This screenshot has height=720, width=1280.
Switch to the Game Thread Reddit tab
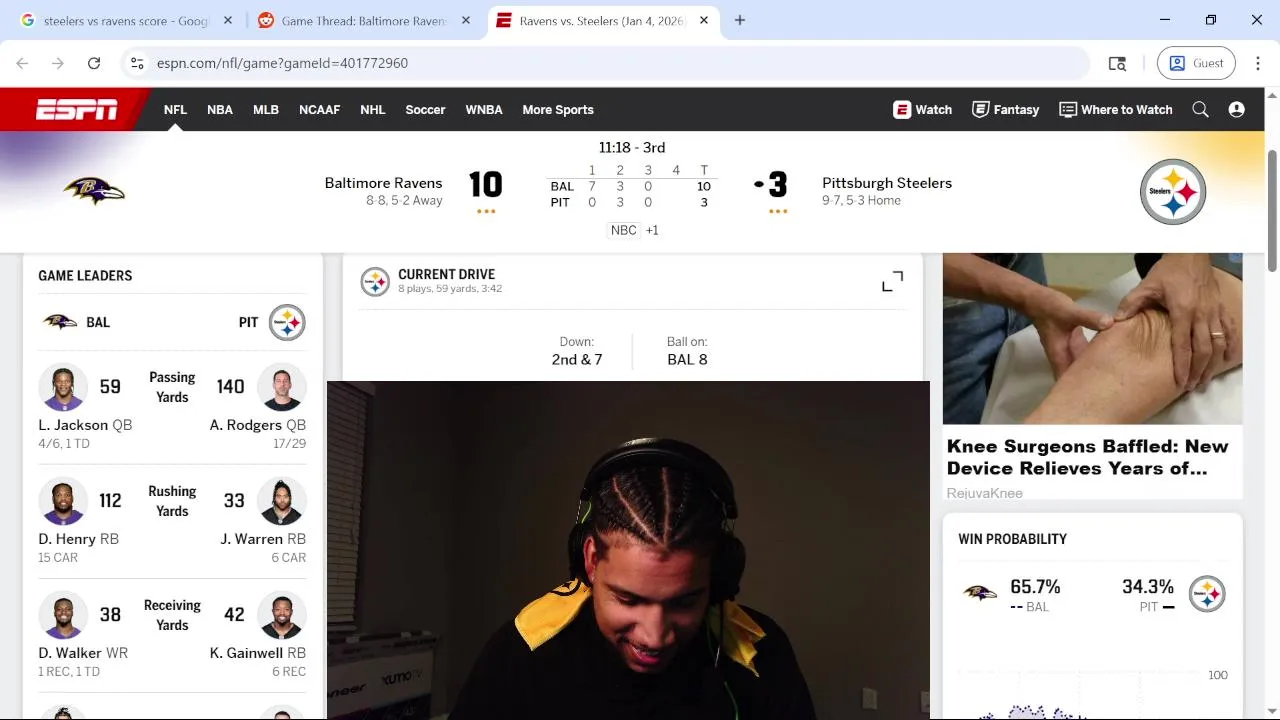point(363,20)
